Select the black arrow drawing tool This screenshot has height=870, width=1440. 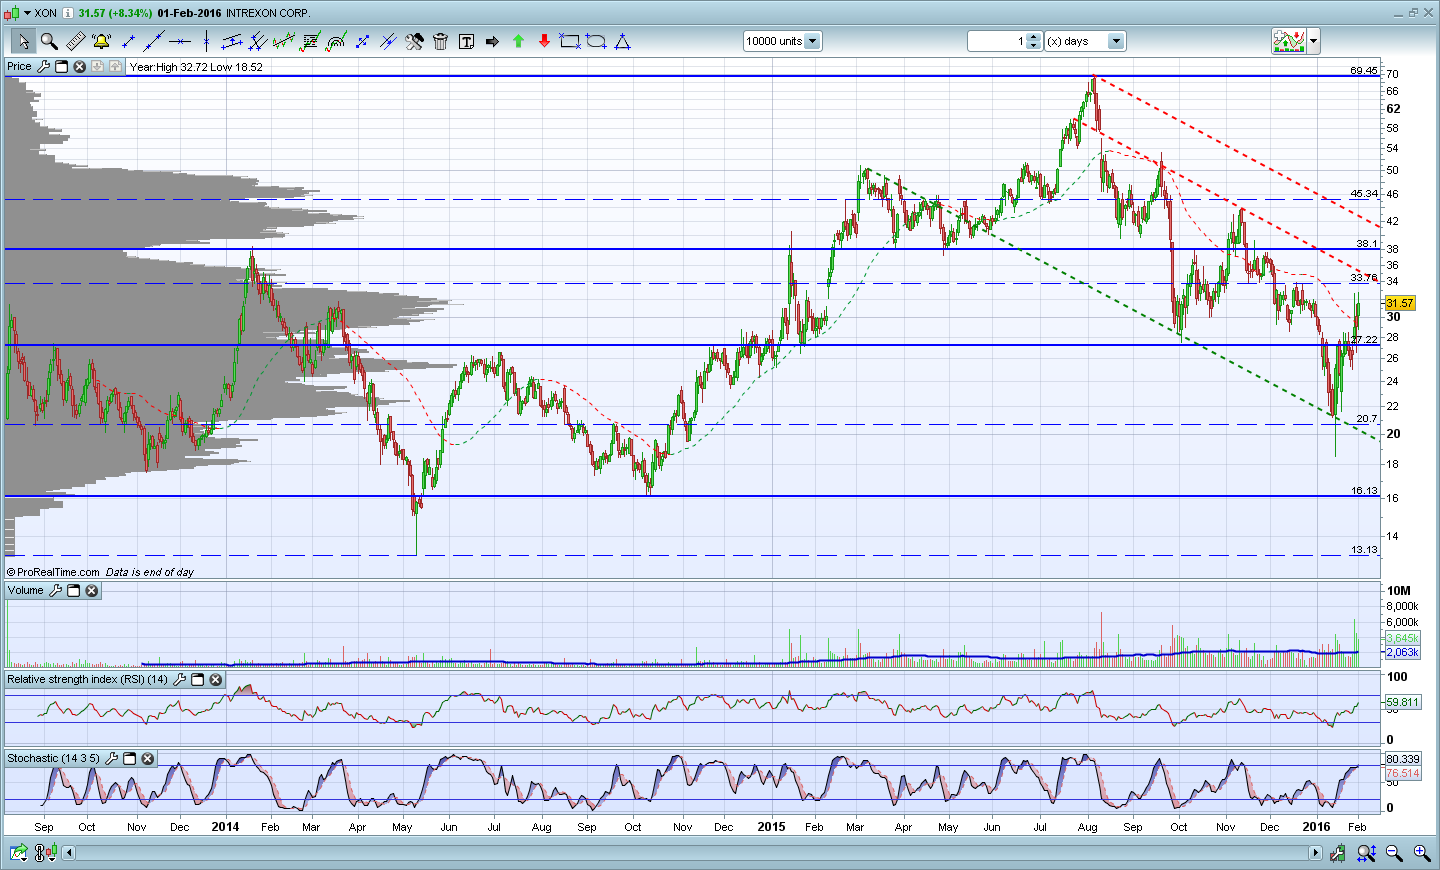[492, 41]
